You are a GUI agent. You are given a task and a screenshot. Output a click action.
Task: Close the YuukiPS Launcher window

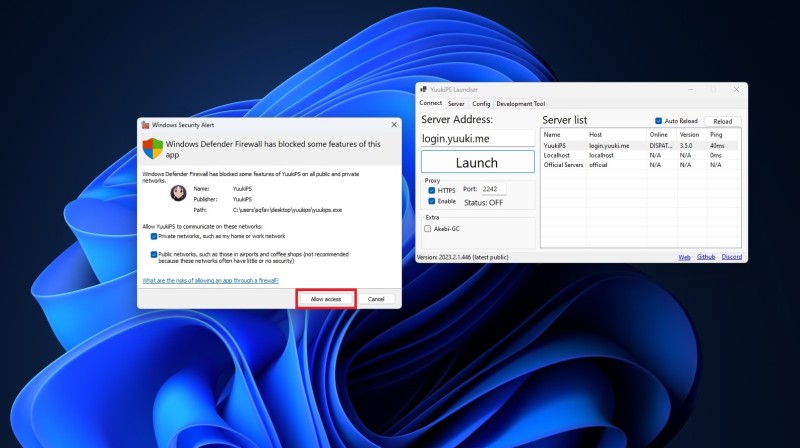(x=735, y=89)
